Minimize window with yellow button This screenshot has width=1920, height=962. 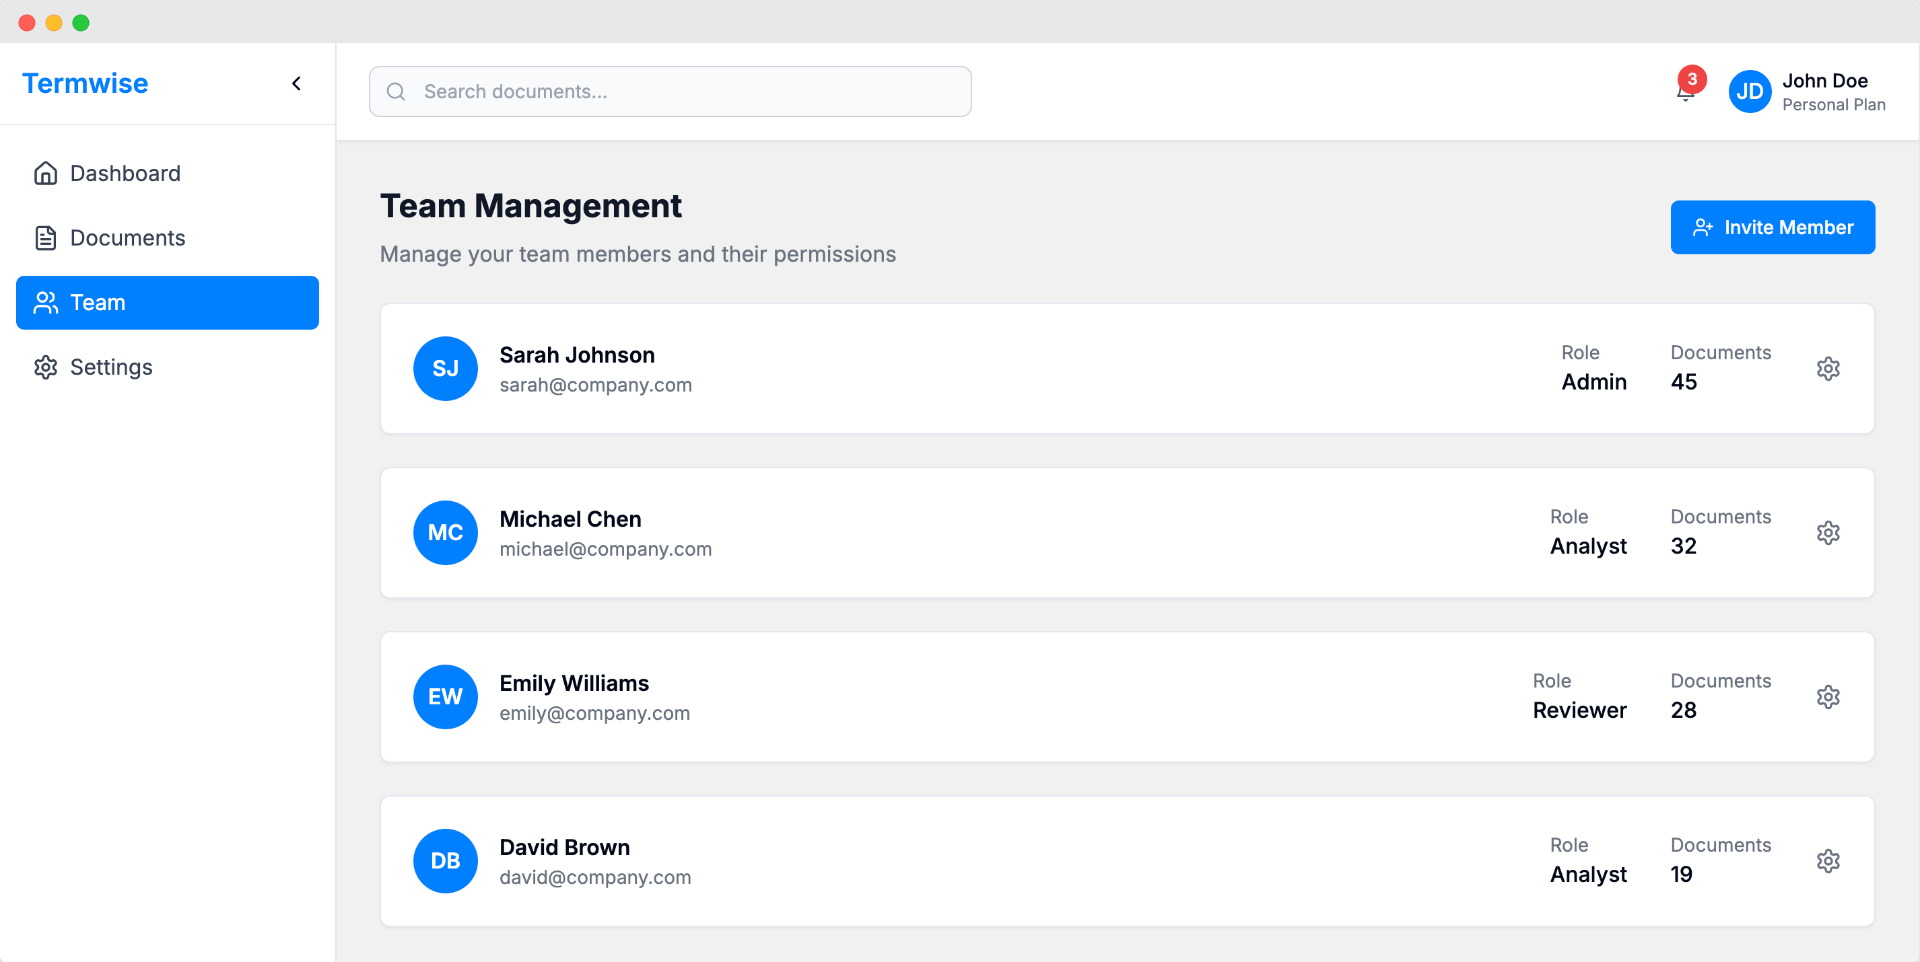(x=54, y=22)
